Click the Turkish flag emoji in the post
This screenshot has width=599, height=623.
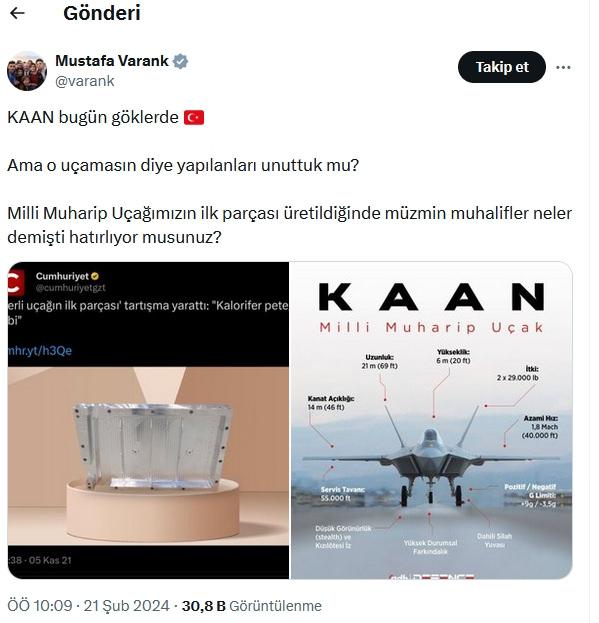[194, 118]
